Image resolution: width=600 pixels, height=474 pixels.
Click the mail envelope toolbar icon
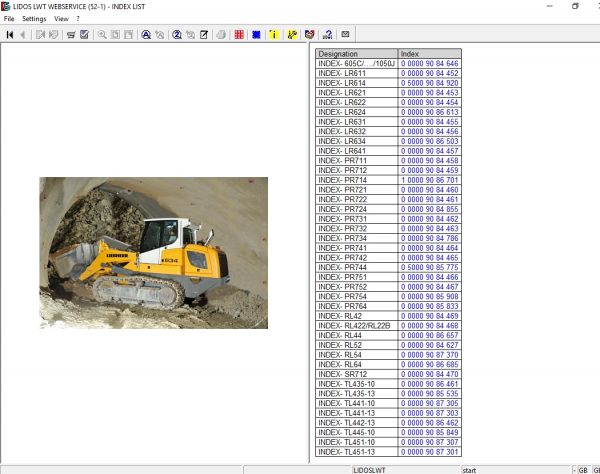click(x=345, y=34)
